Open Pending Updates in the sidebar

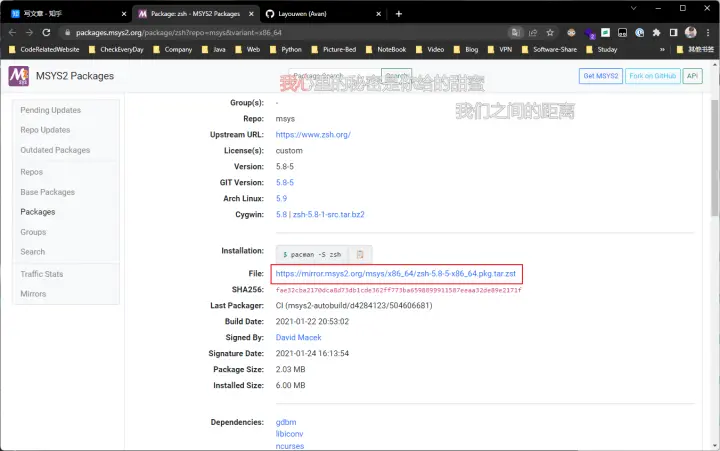(x=51, y=110)
